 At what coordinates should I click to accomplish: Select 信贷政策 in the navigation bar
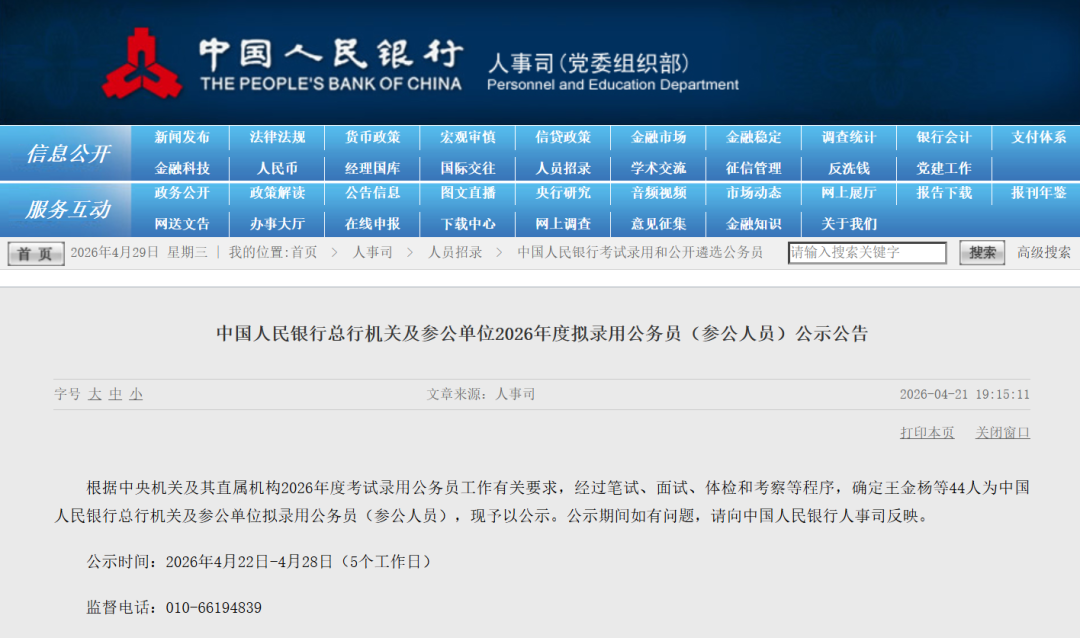pos(563,137)
